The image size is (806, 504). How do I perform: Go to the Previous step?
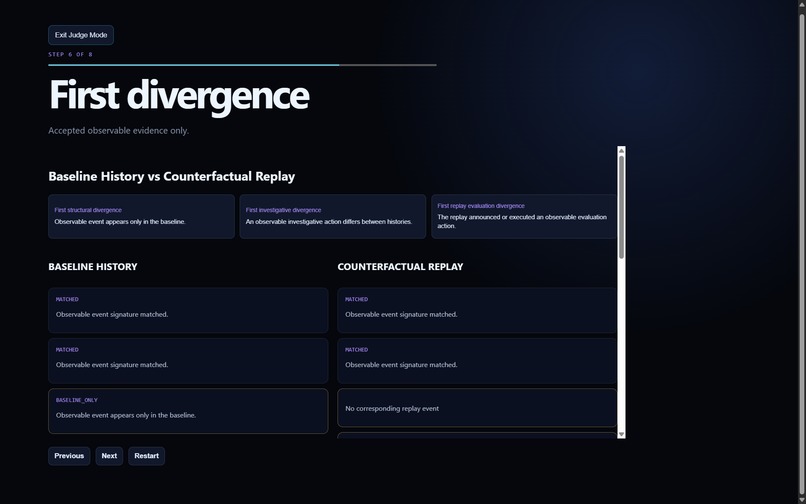coord(69,456)
